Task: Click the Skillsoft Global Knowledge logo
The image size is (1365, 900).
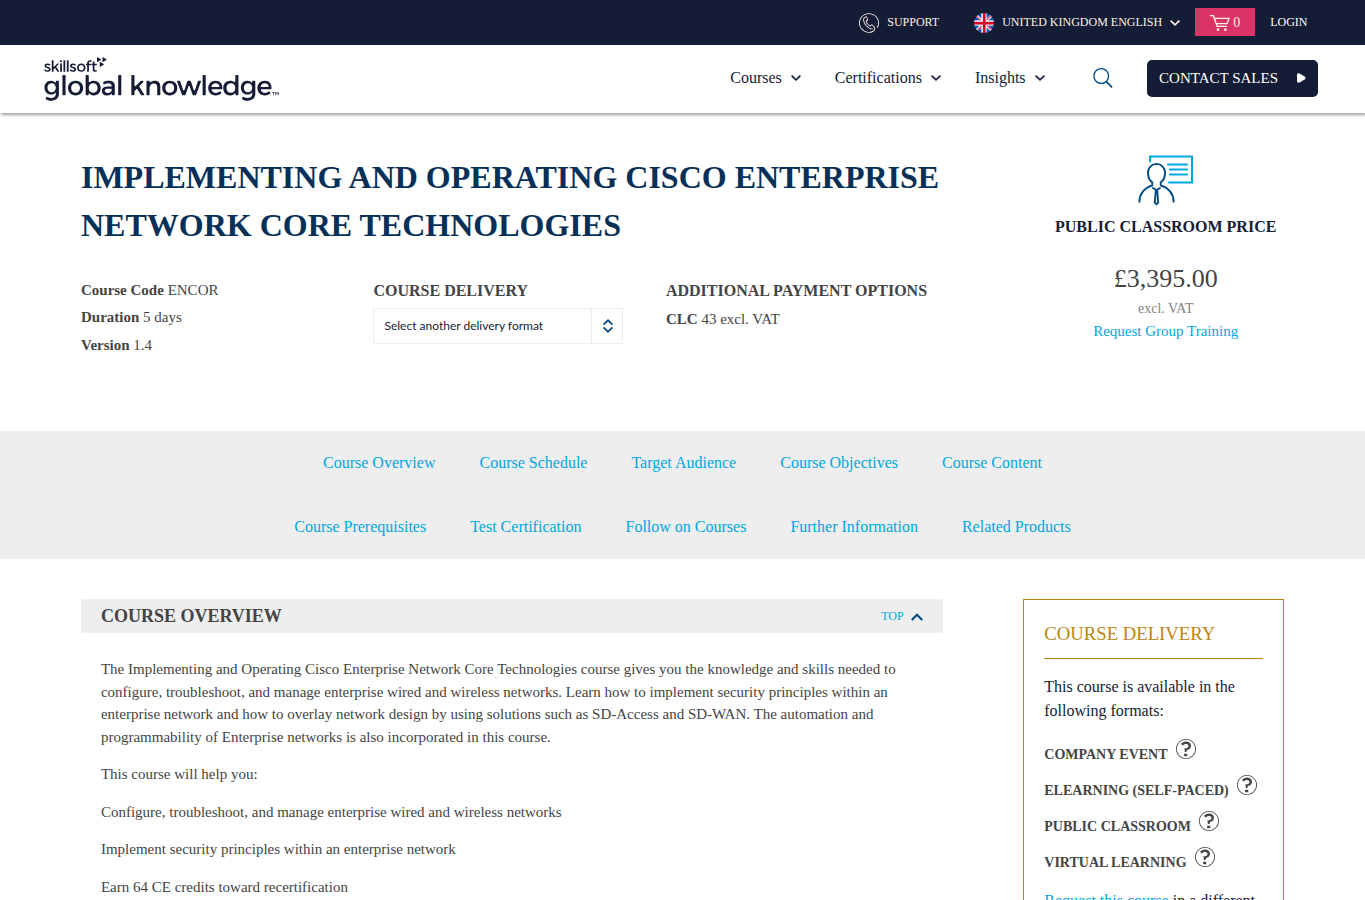Action: pos(161,79)
